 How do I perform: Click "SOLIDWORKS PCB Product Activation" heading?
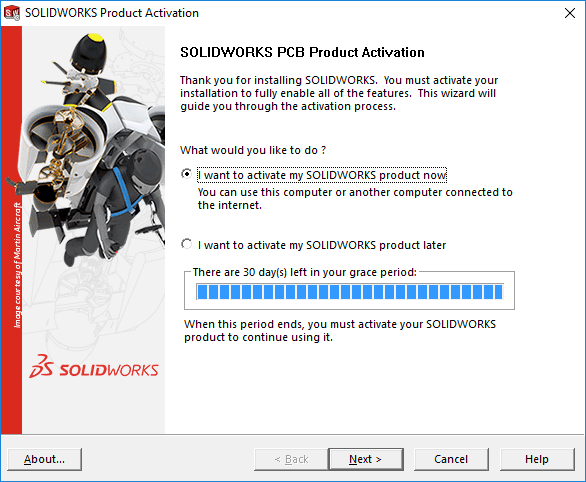click(302, 52)
